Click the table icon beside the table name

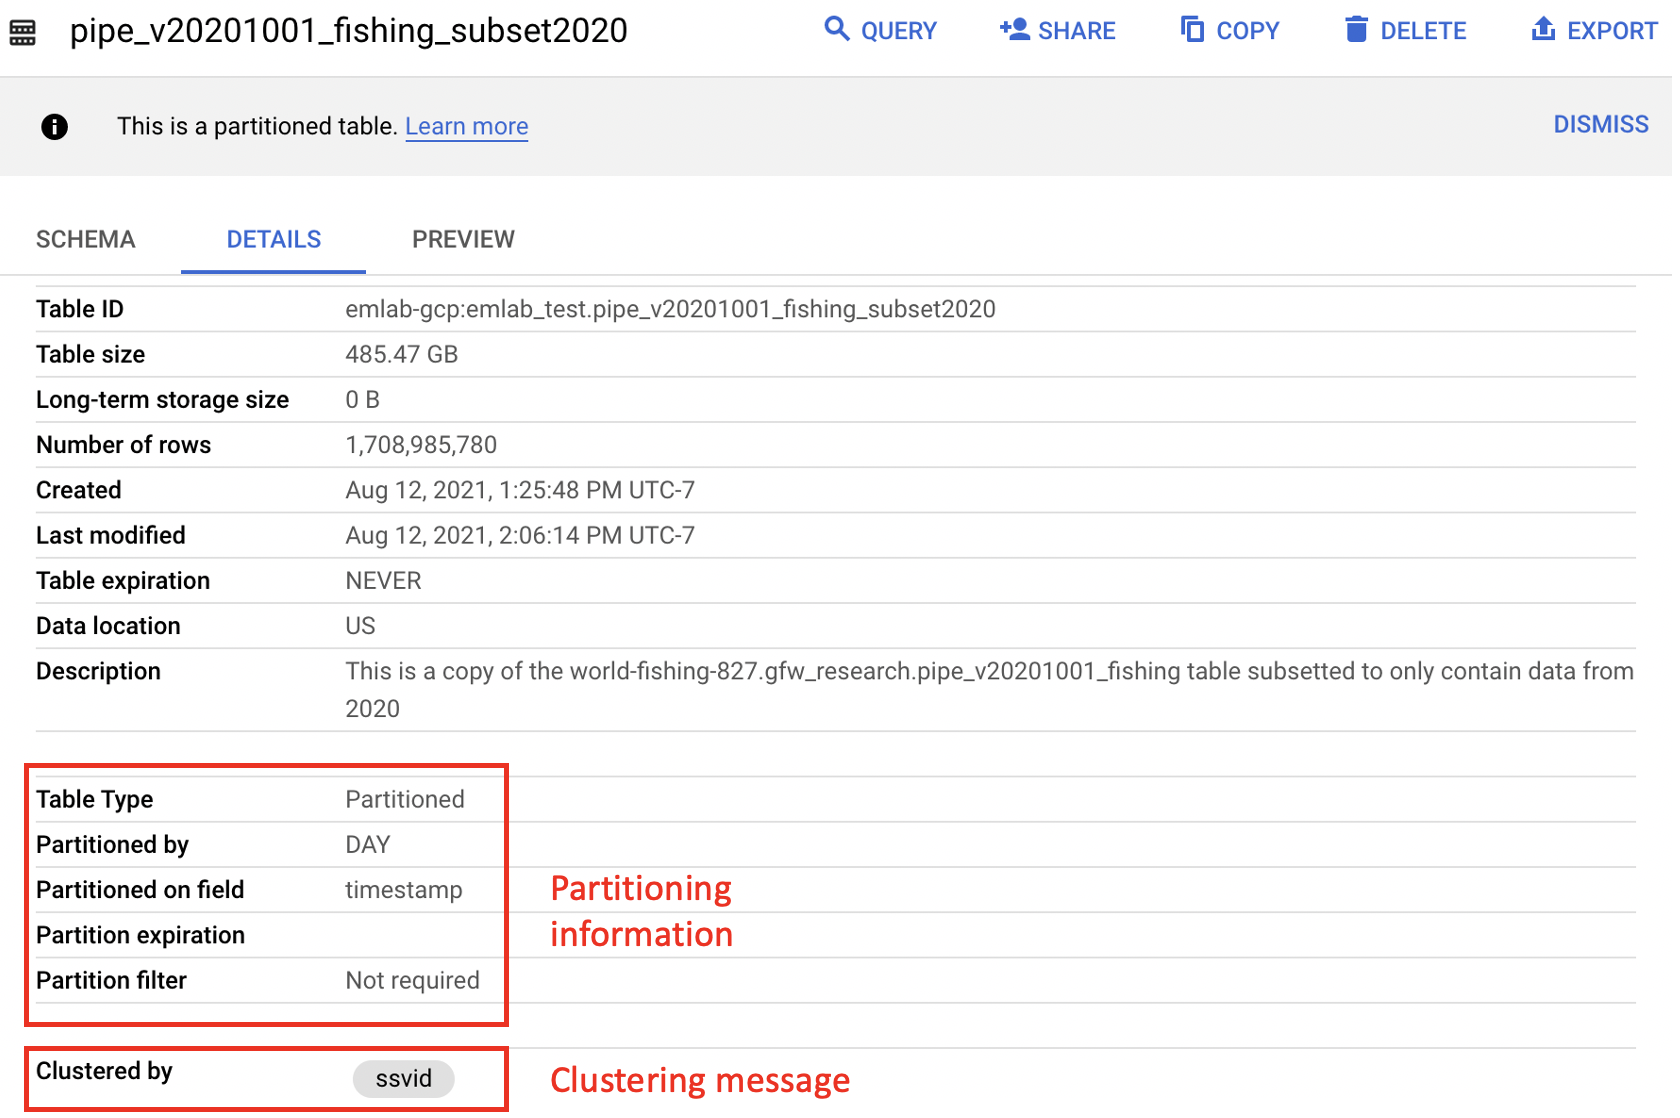(23, 32)
